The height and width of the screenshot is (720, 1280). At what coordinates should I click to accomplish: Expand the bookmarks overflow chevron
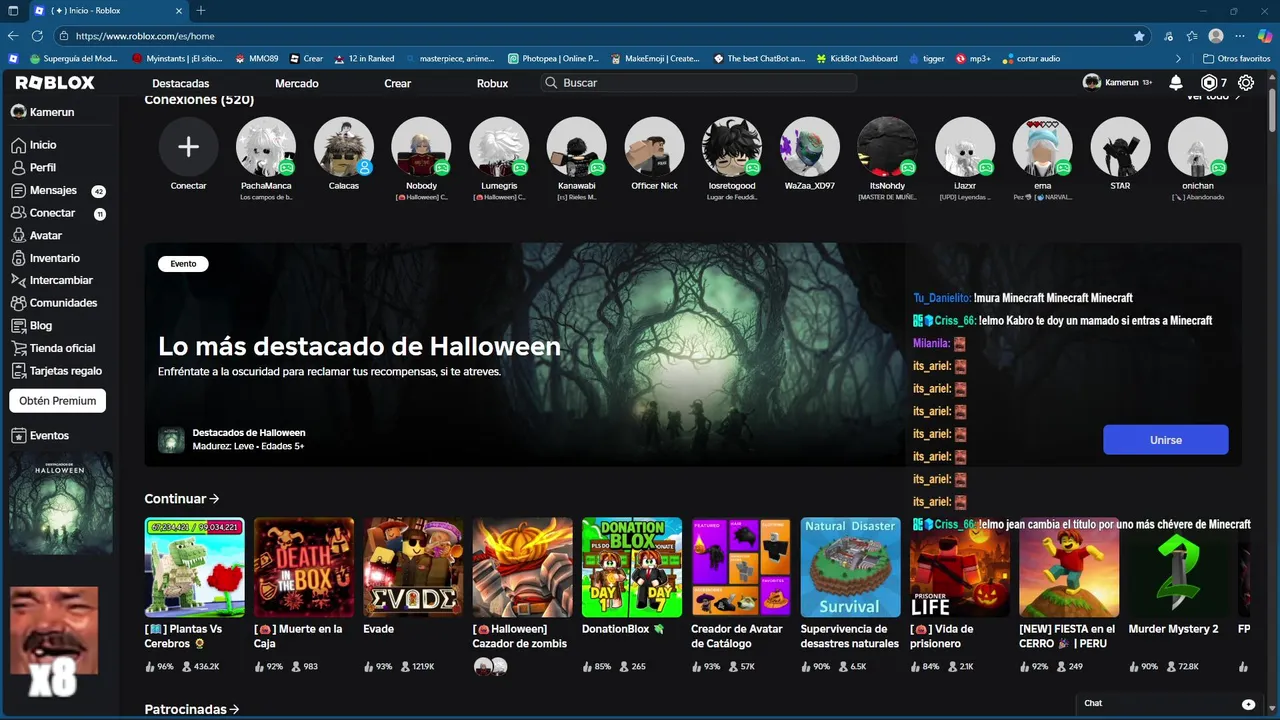[1178, 59]
